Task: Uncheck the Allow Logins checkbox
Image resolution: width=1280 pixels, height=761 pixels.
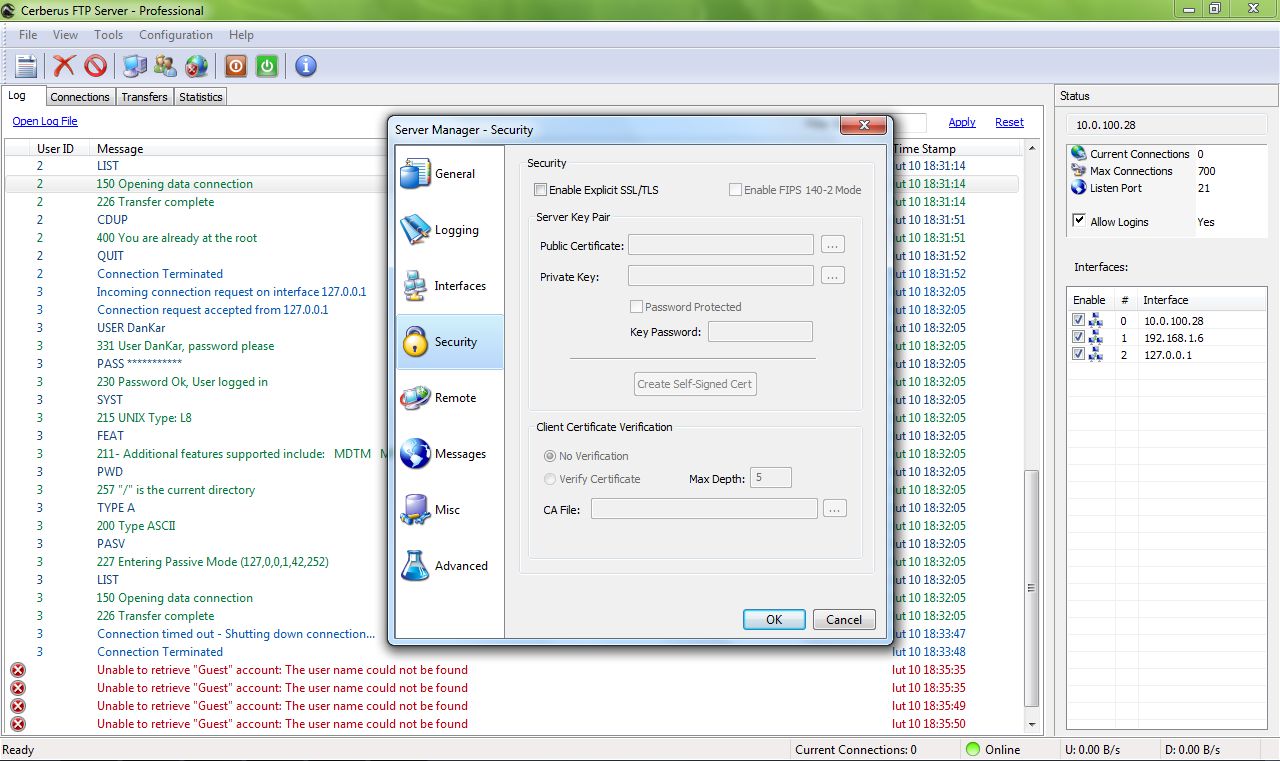Action: (1079, 221)
